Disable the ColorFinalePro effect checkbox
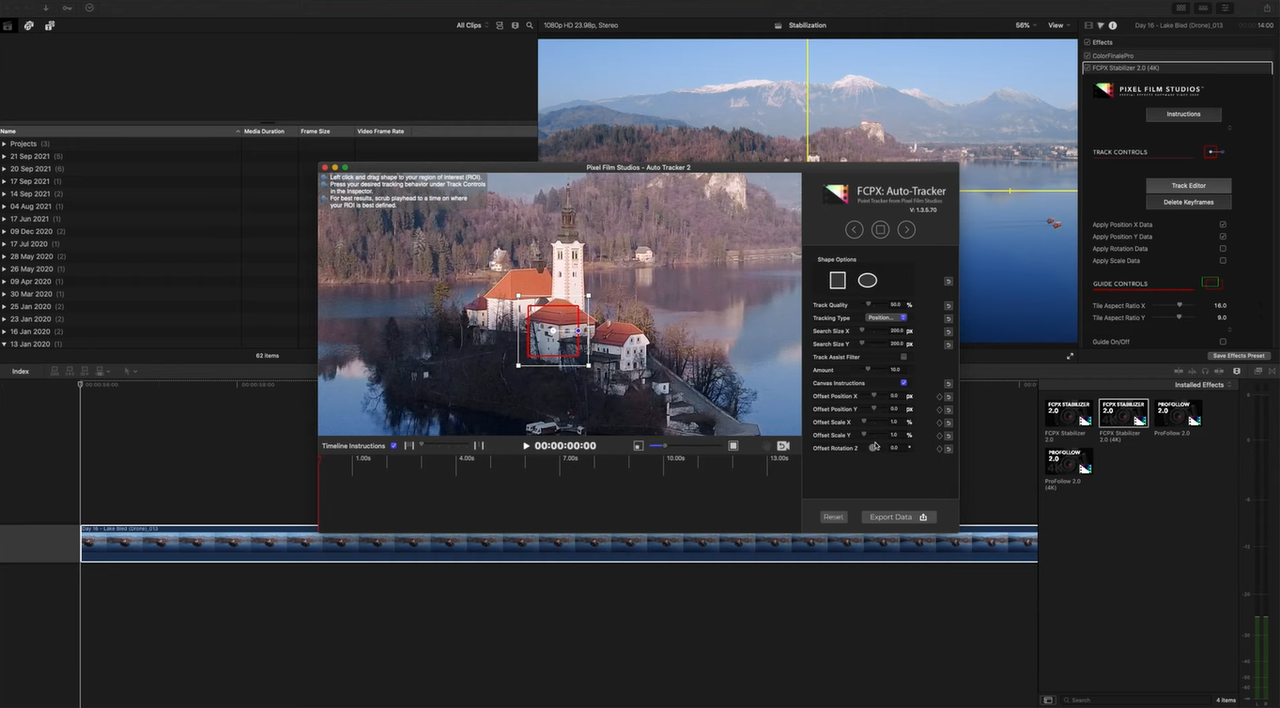The width and height of the screenshot is (1280, 708). point(1088,56)
